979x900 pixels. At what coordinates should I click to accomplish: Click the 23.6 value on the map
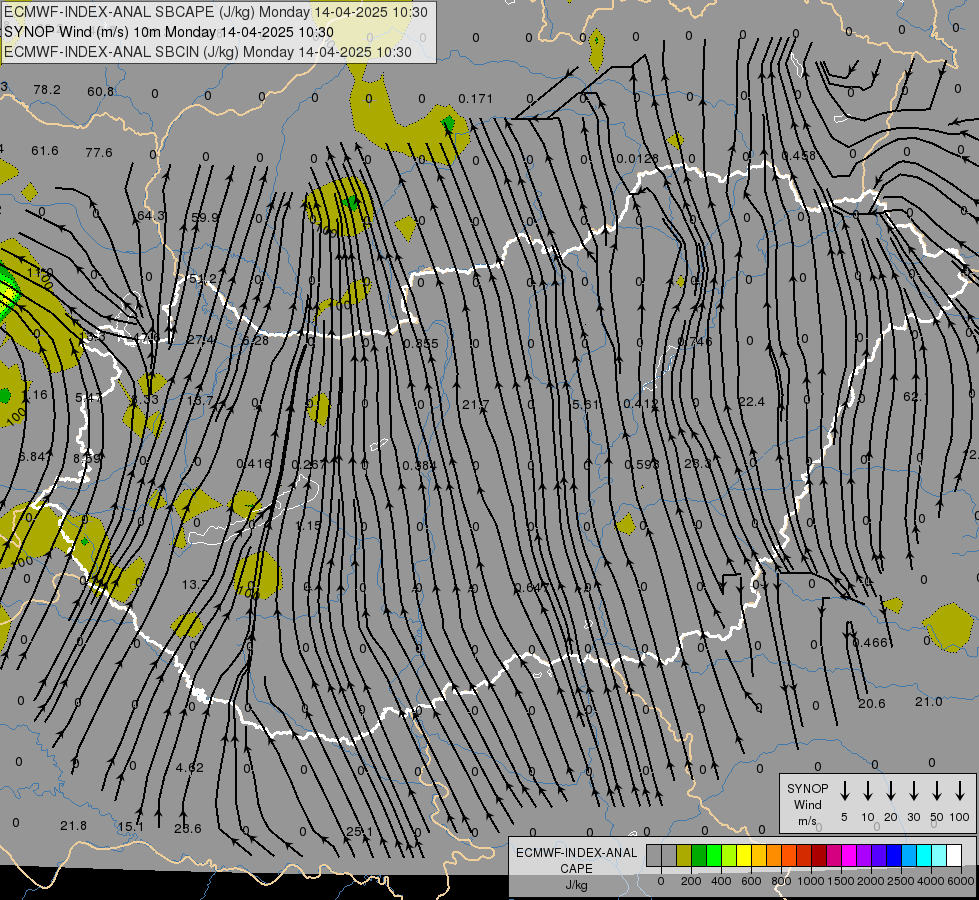[x=188, y=829]
